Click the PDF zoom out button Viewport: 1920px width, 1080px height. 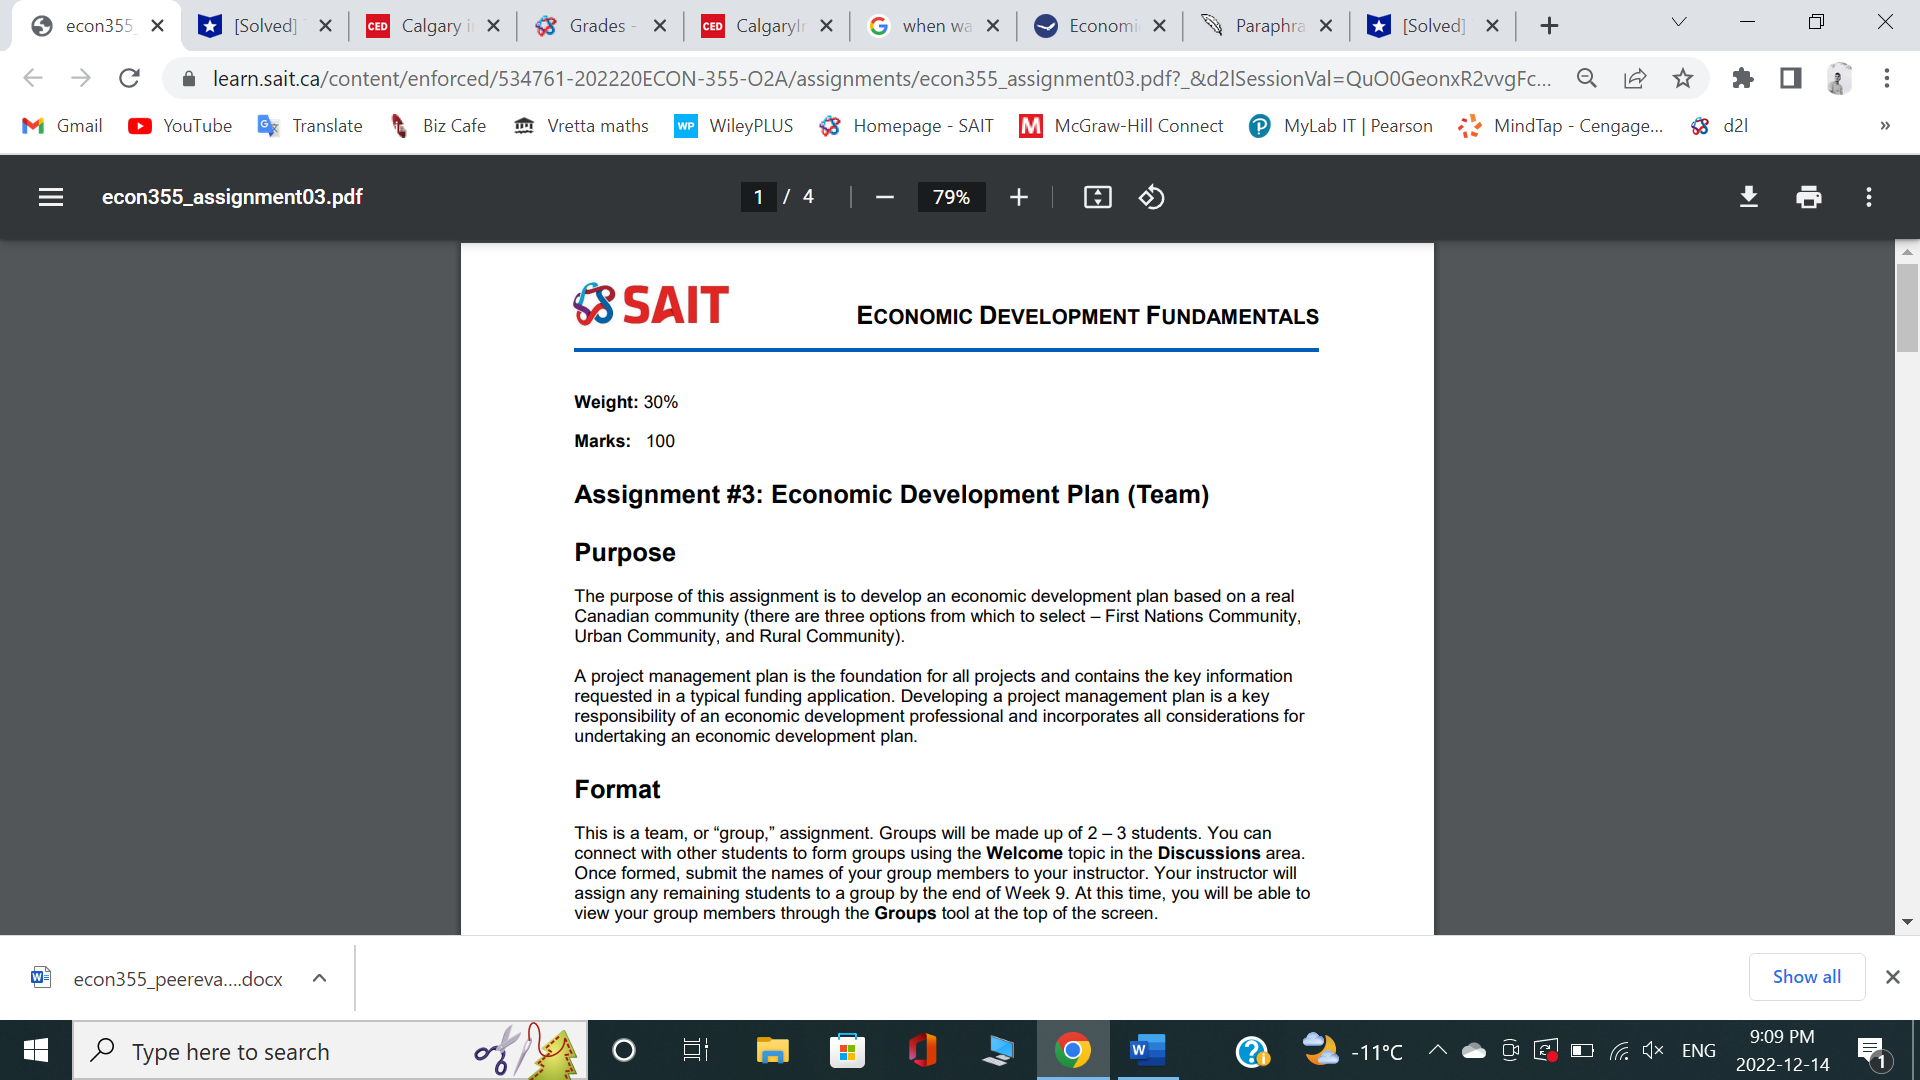[x=884, y=197]
